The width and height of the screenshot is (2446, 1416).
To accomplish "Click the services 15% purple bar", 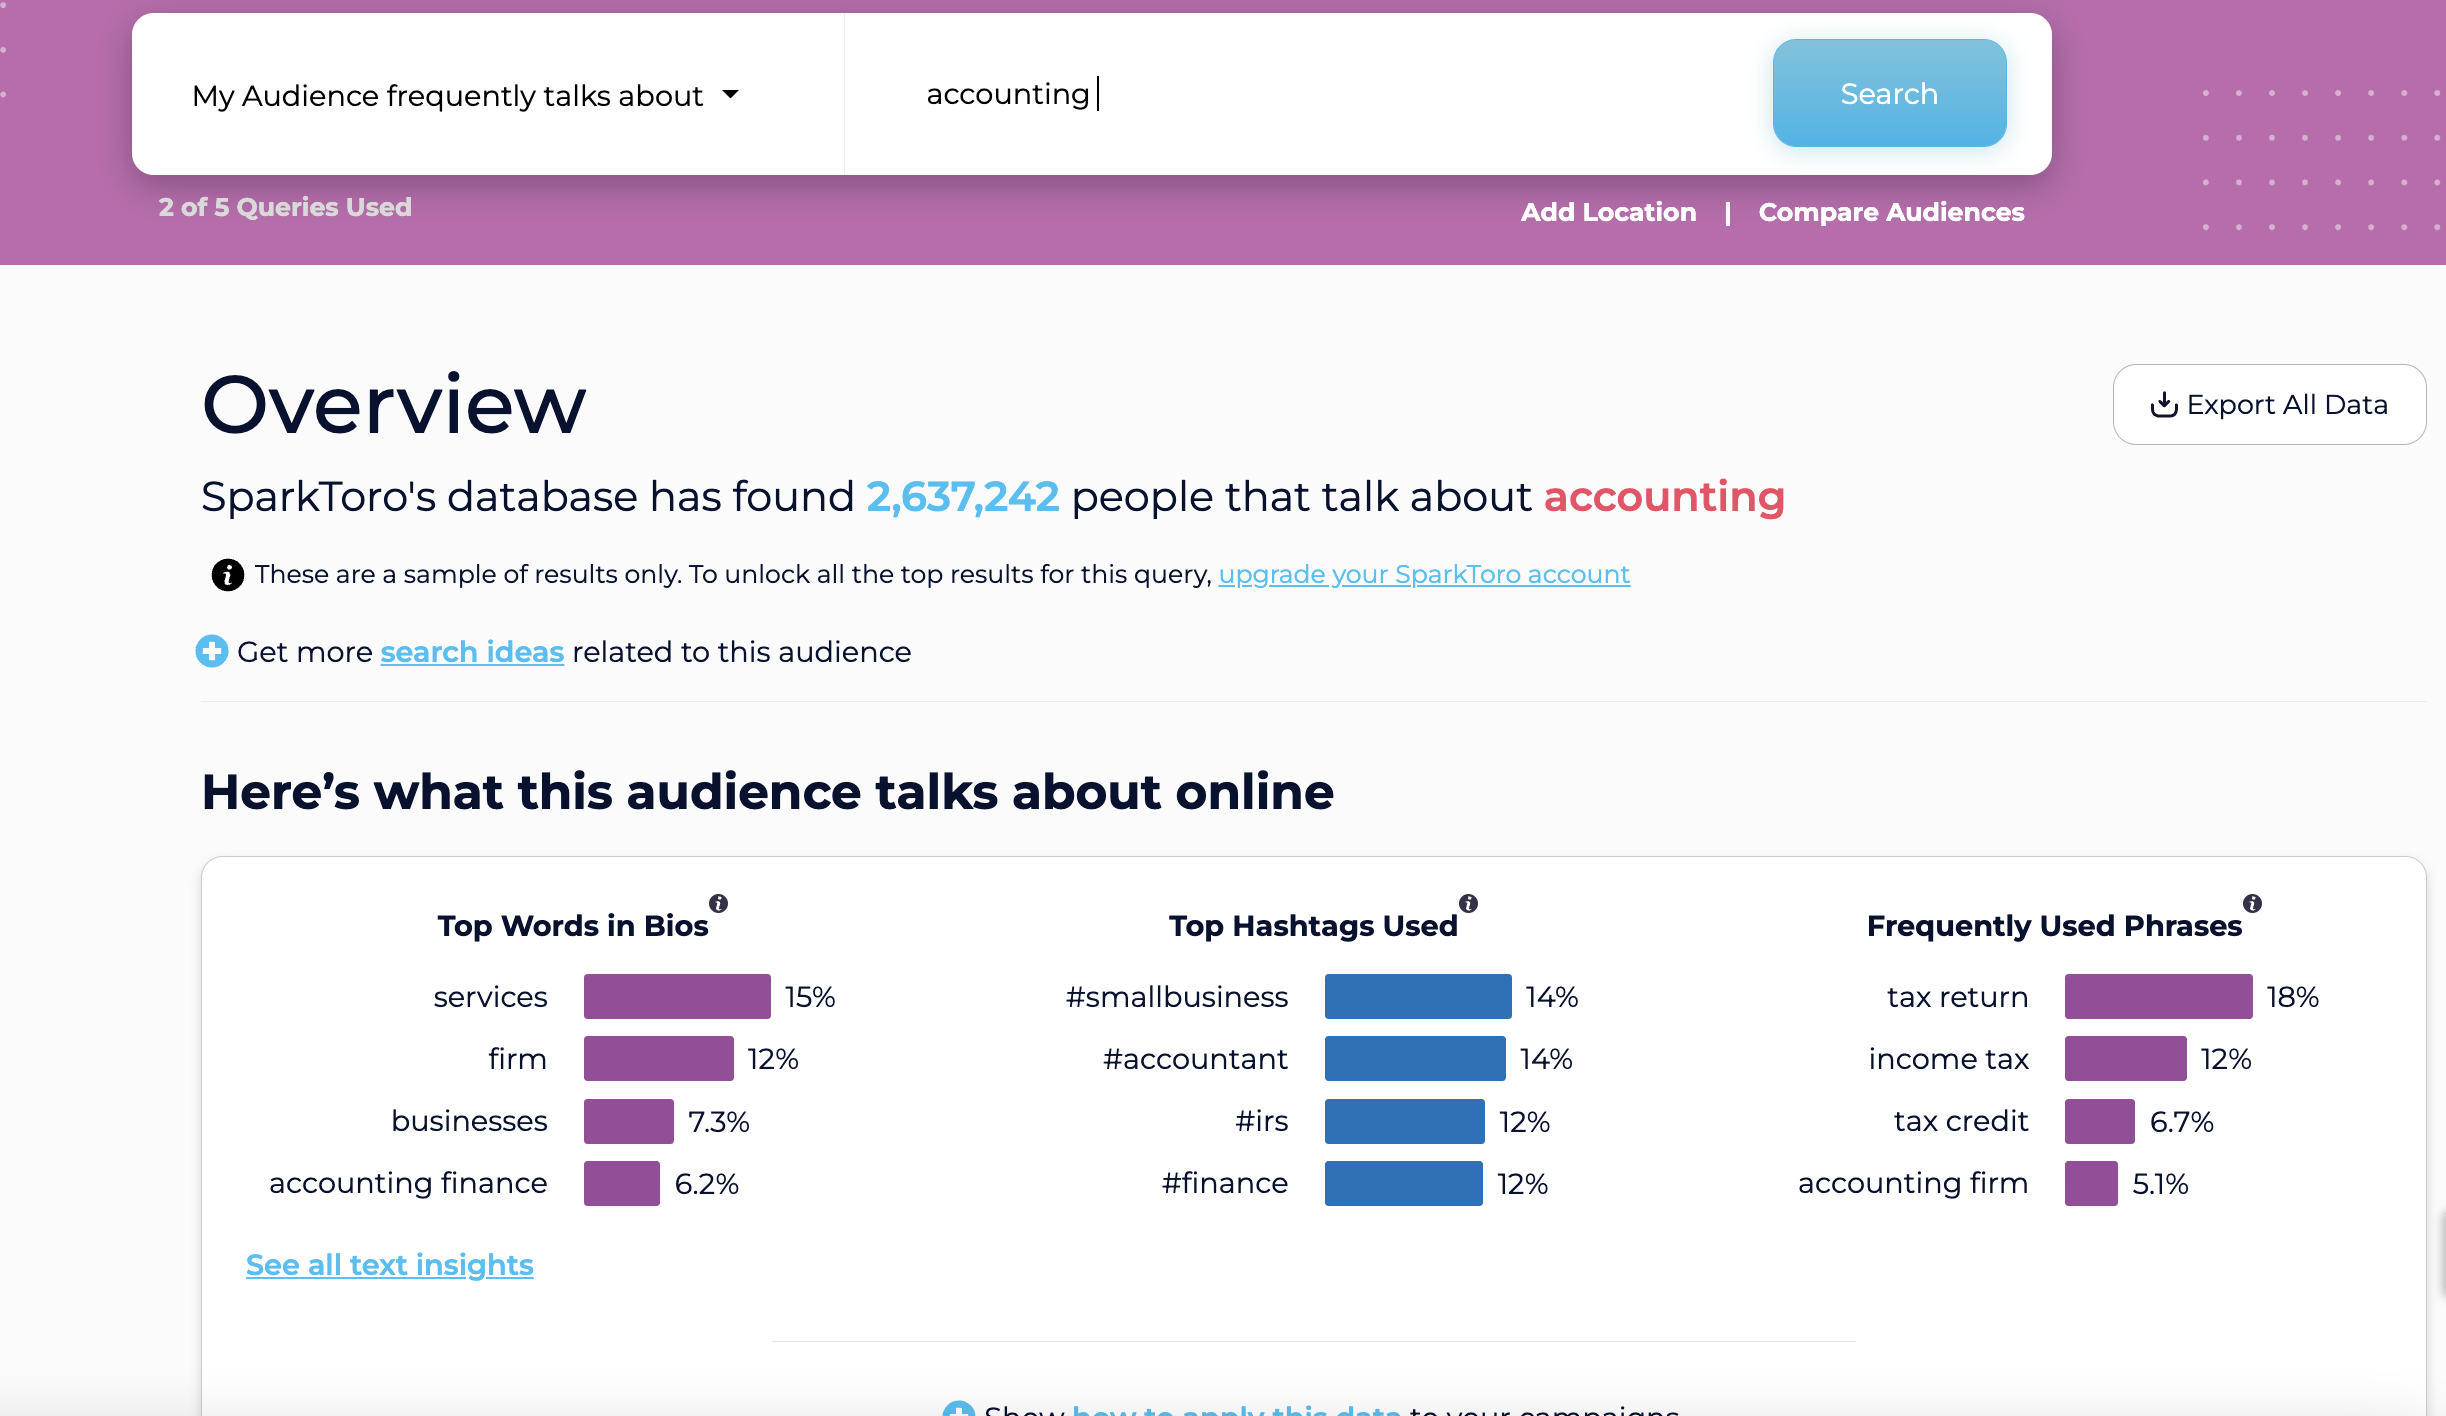I will click(677, 996).
